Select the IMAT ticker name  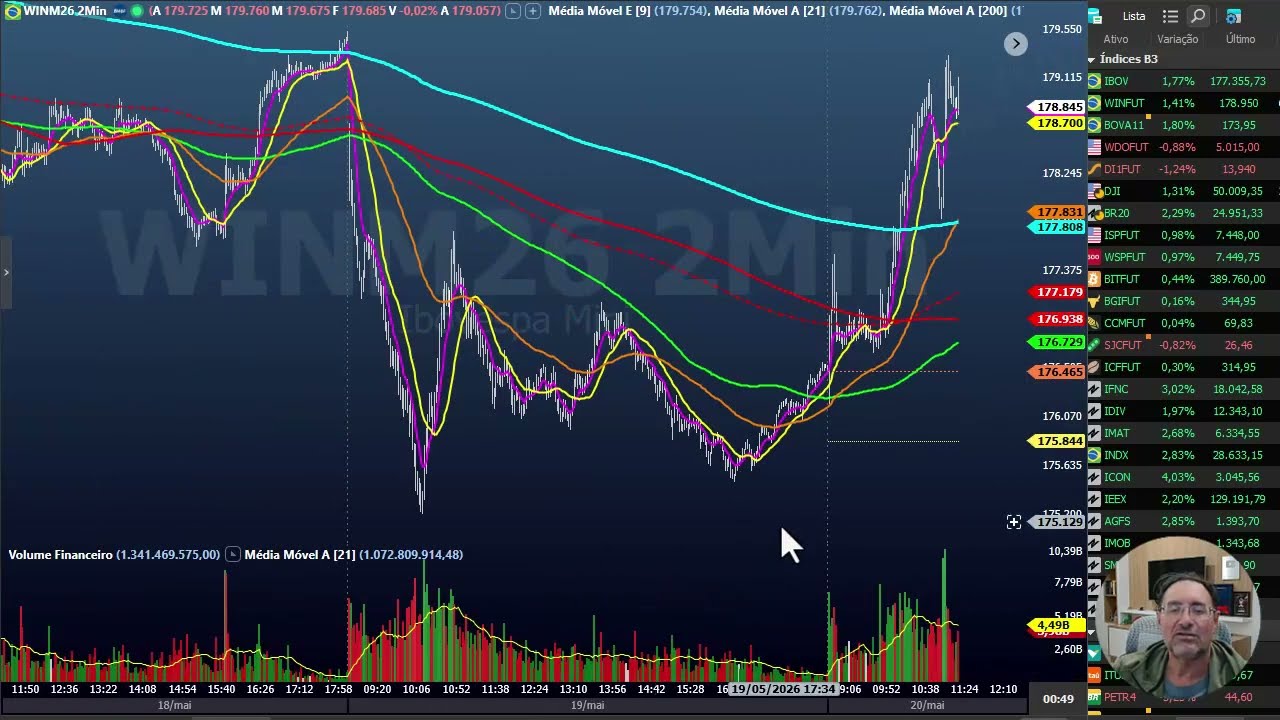1117,433
